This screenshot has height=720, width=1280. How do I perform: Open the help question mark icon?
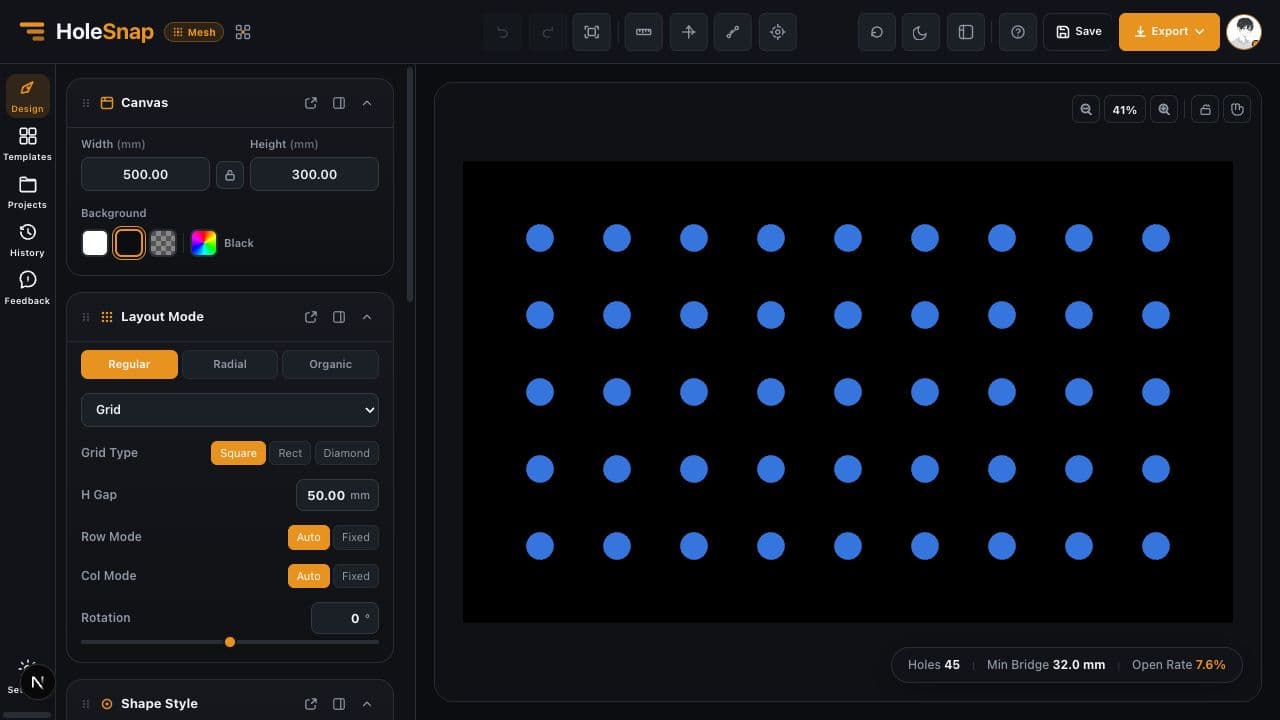1018,32
